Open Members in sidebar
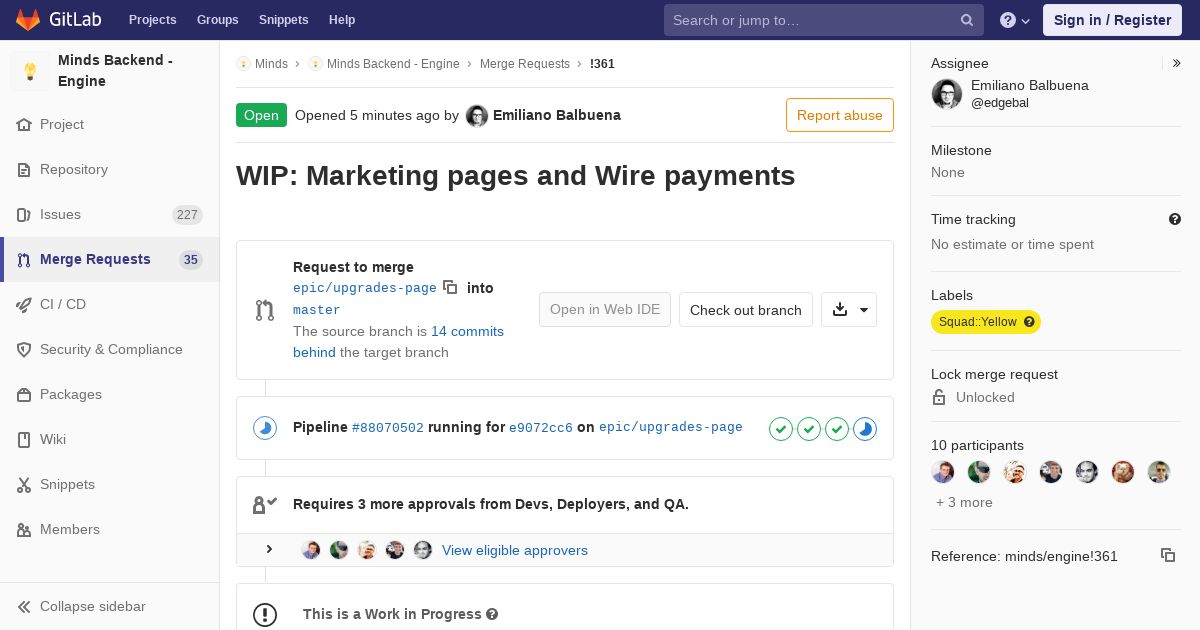The width and height of the screenshot is (1200, 630). tap(109, 529)
